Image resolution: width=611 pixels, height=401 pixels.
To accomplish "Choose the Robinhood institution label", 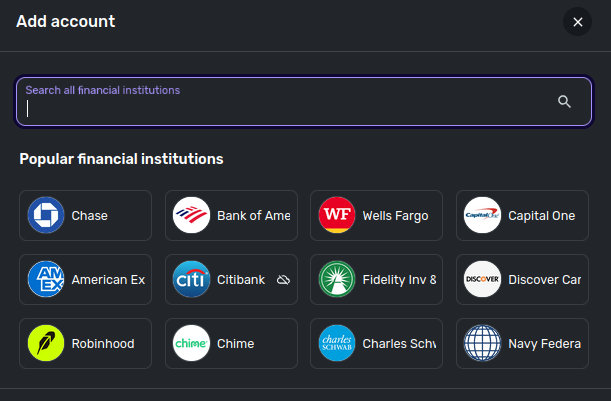I will pyautogui.click(x=103, y=344).
